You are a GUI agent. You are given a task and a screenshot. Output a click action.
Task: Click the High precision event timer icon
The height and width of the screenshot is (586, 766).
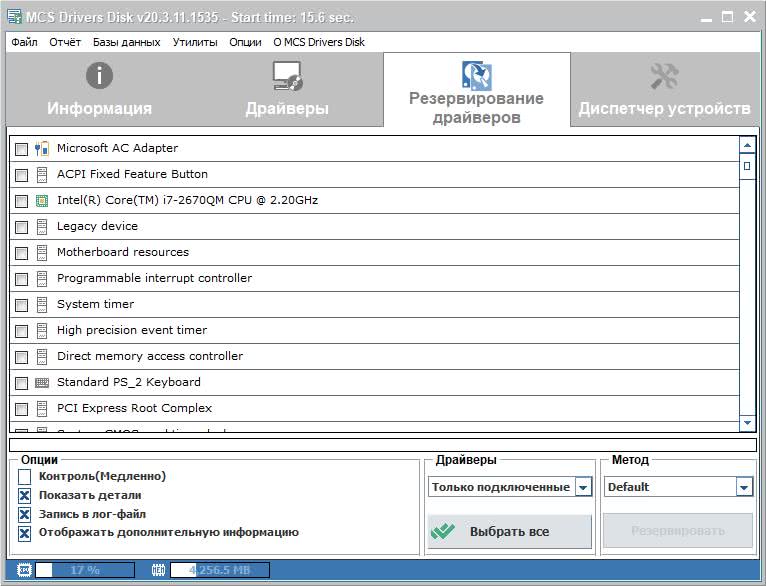pos(42,331)
